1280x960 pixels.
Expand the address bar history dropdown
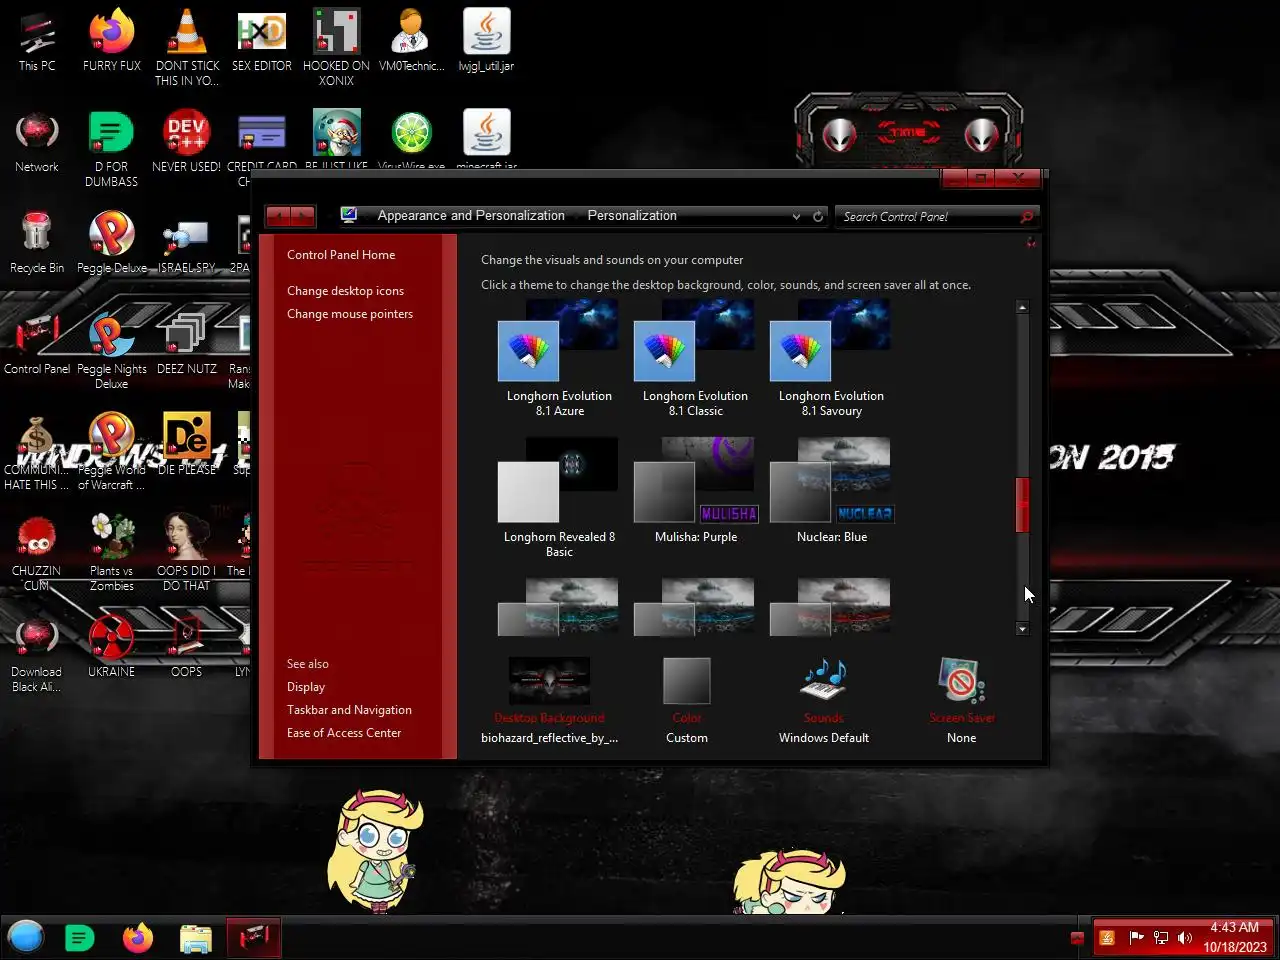pos(796,216)
